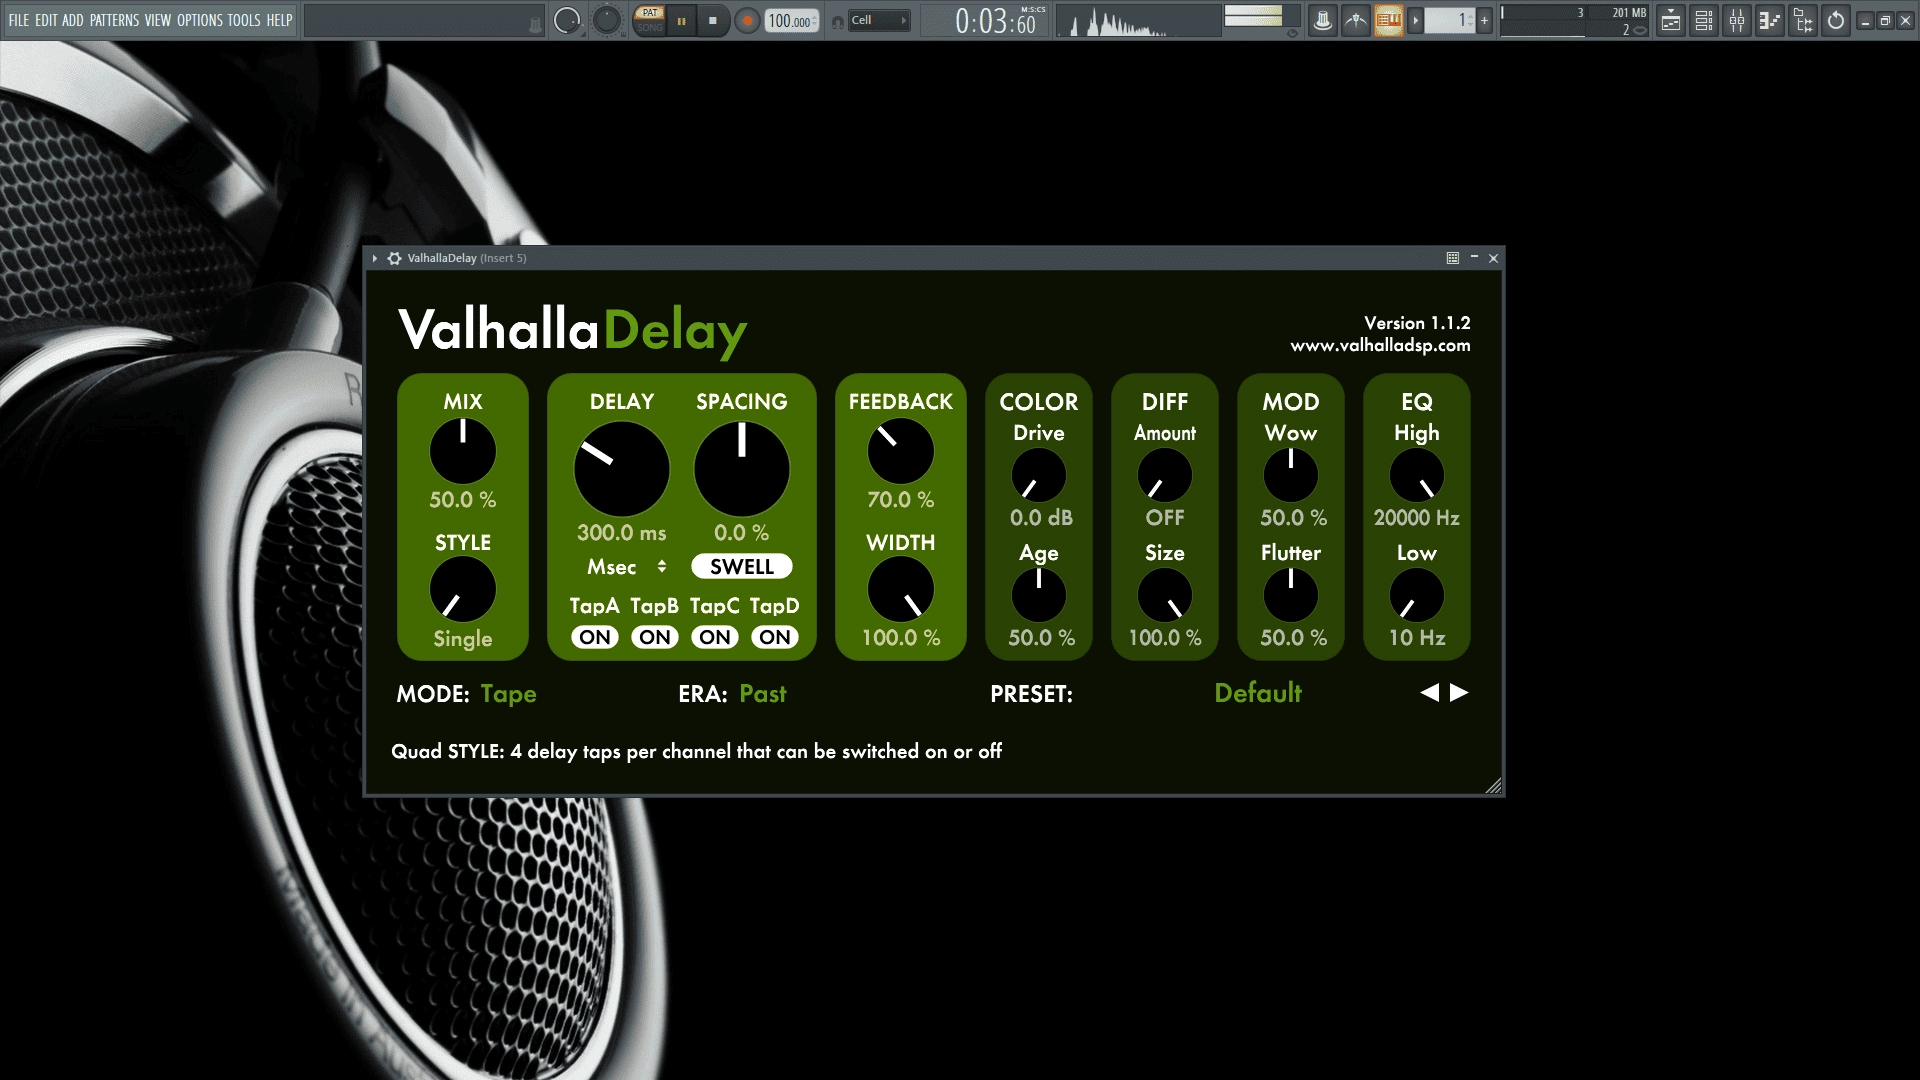
Task: Toggle TapB ON button
Action: (655, 637)
